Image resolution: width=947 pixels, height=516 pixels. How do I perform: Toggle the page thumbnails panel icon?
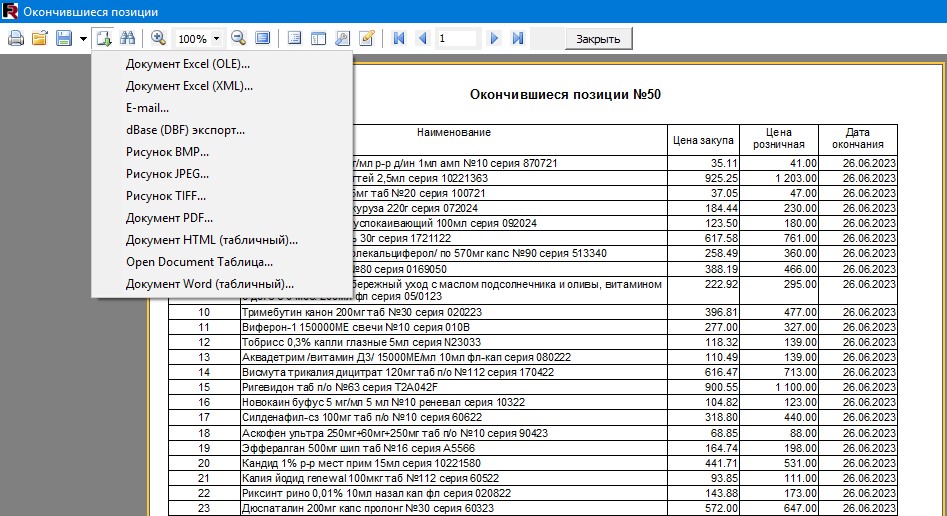click(x=318, y=39)
